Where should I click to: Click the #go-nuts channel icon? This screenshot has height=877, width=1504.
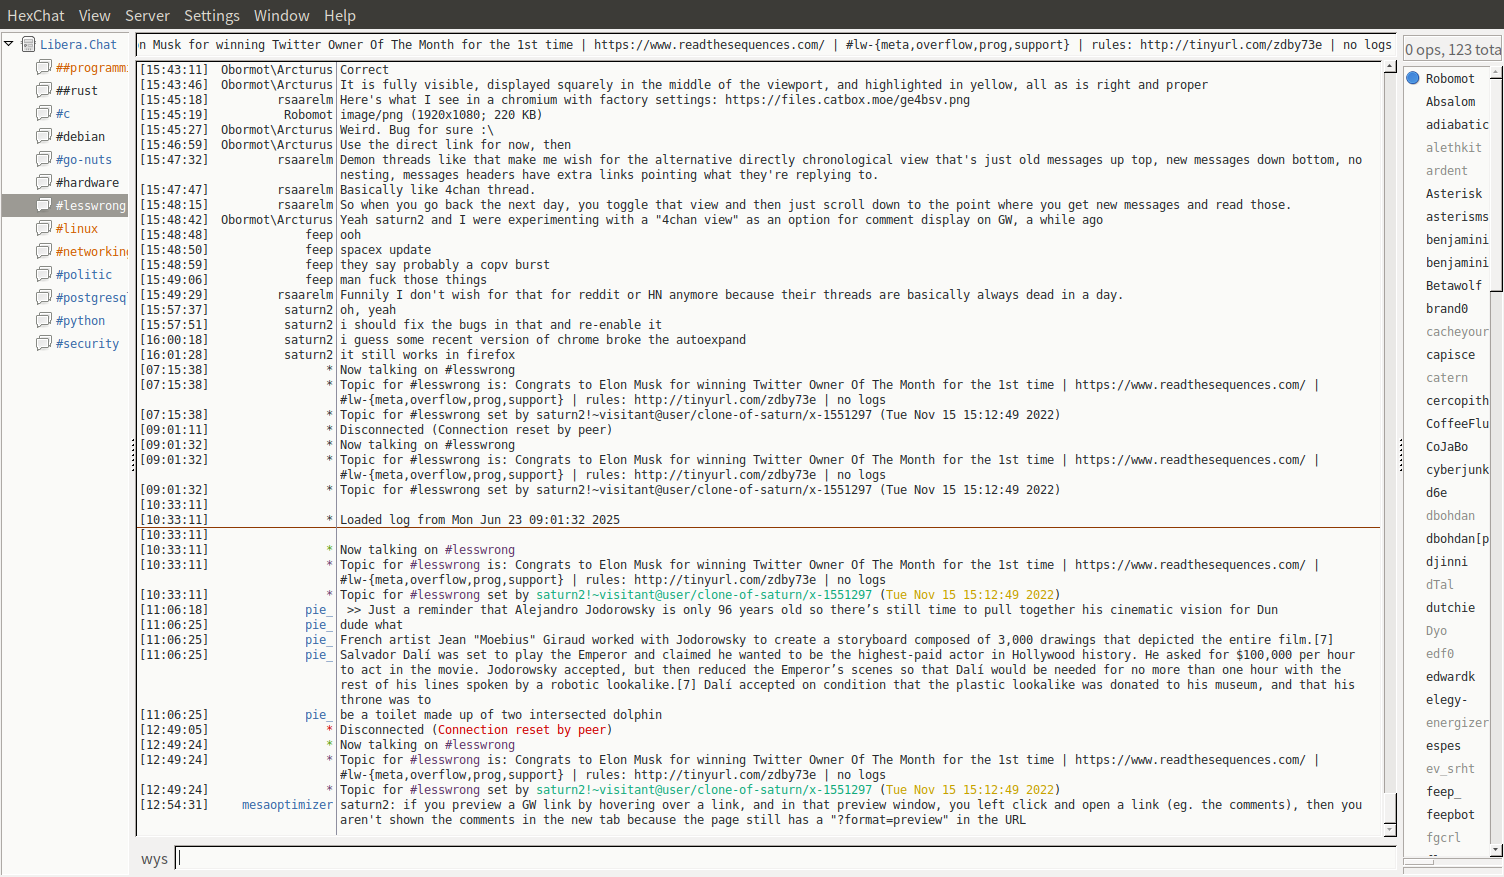point(44,159)
